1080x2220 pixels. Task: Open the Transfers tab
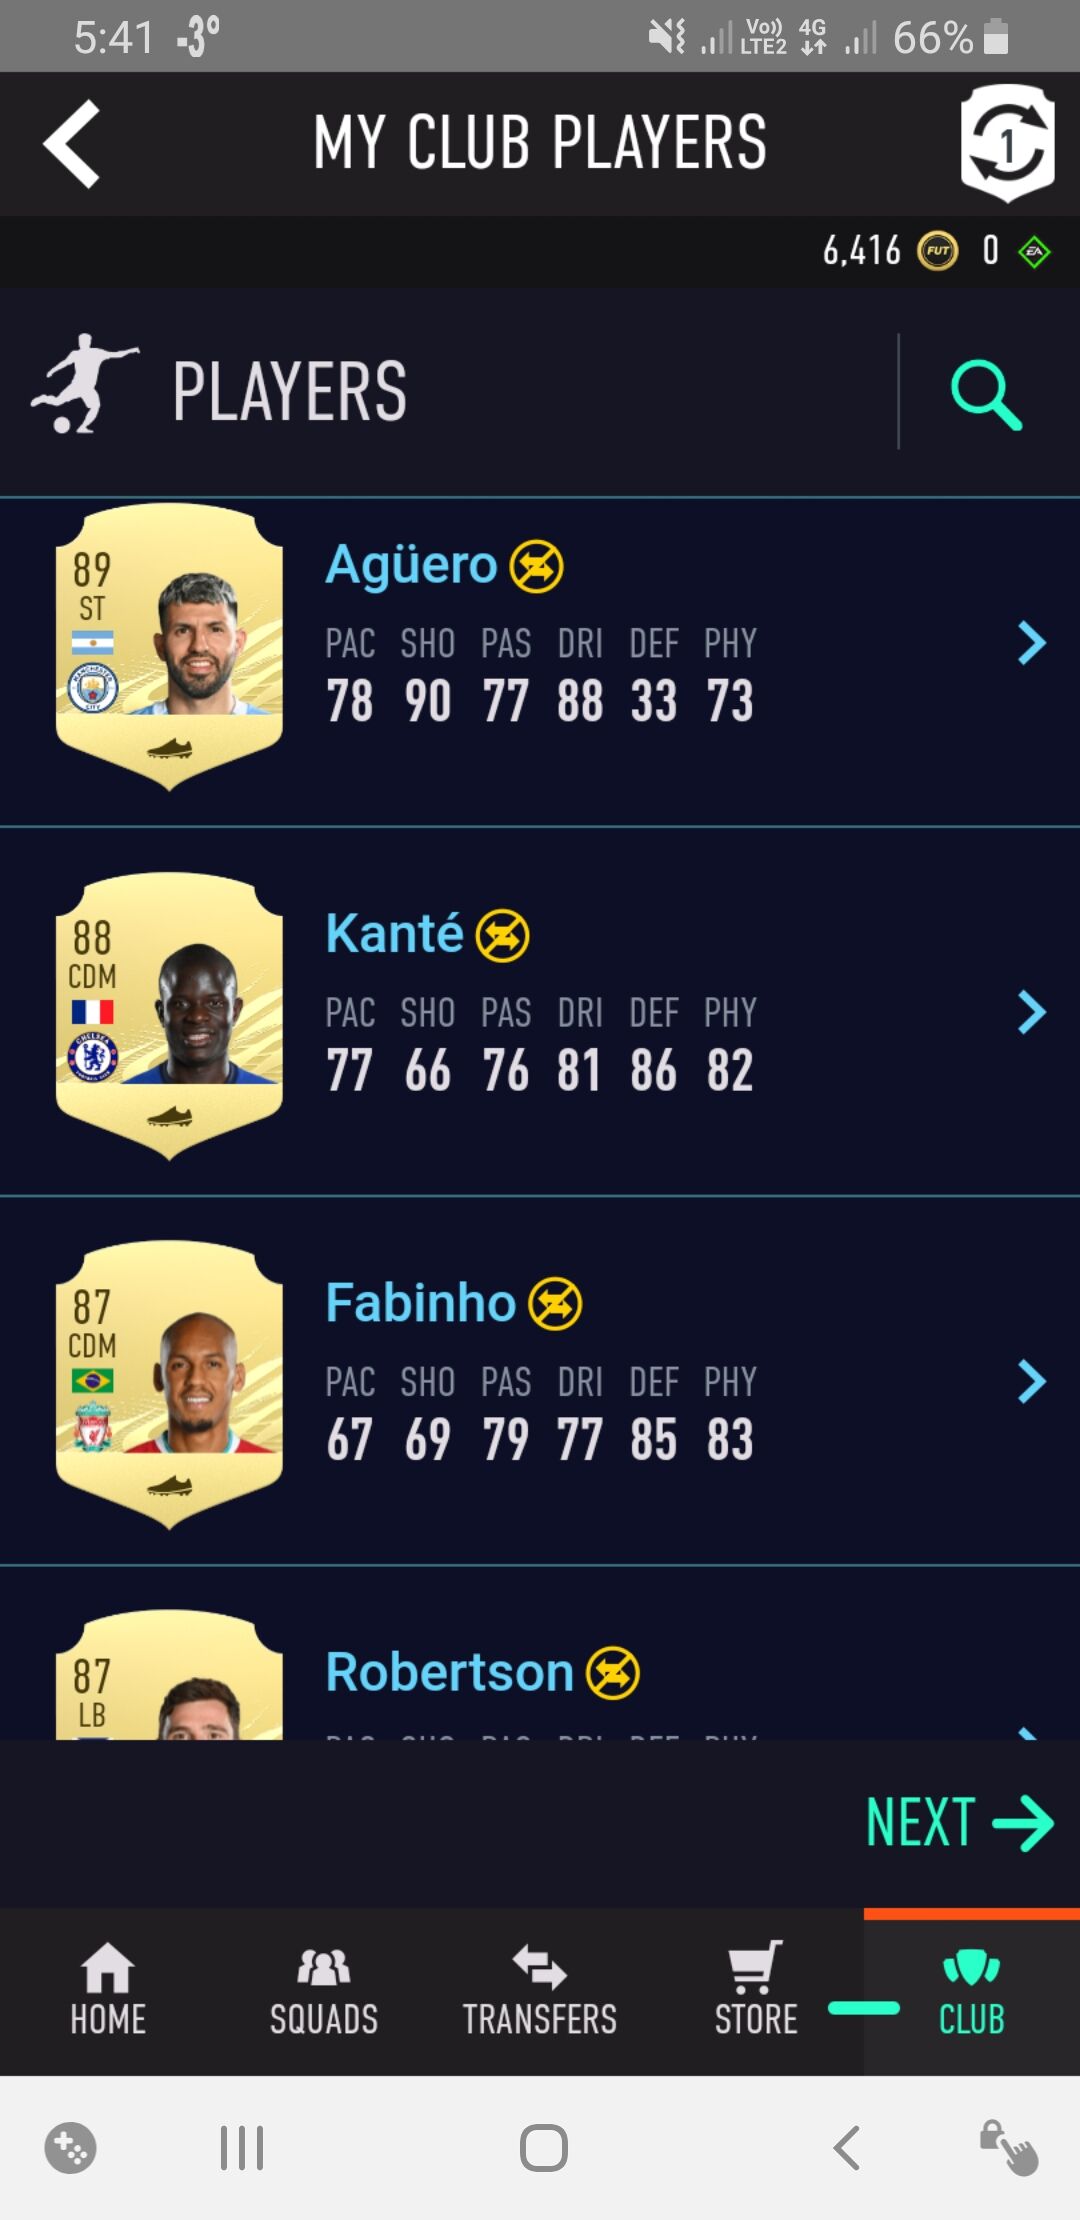pyautogui.click(x=540, y=1990)
